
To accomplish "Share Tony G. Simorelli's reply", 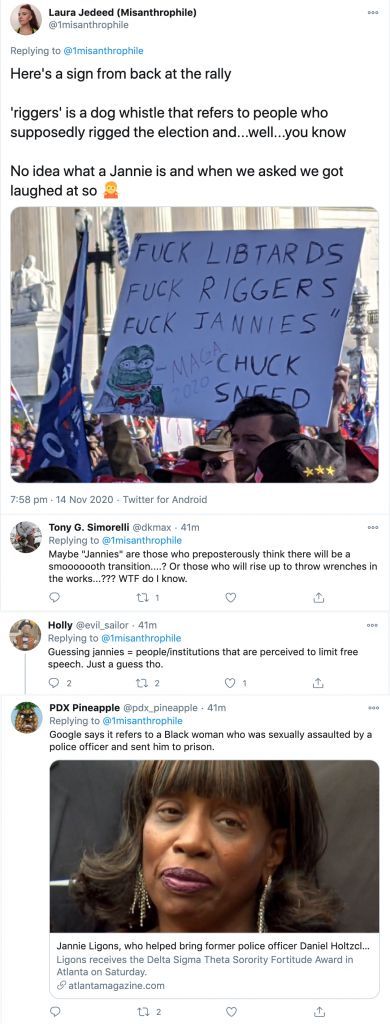I will click(x=318, y=597).
